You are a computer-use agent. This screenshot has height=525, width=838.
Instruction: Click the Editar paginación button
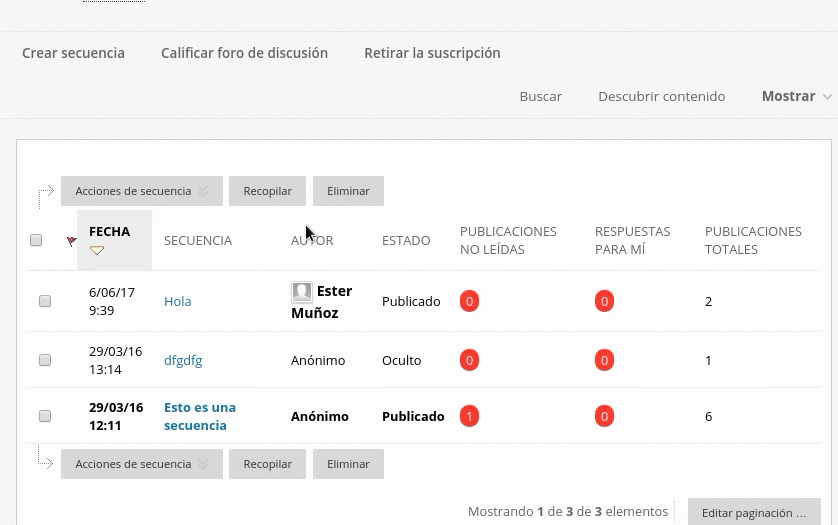pyautogui.click(x=753, y=512)
